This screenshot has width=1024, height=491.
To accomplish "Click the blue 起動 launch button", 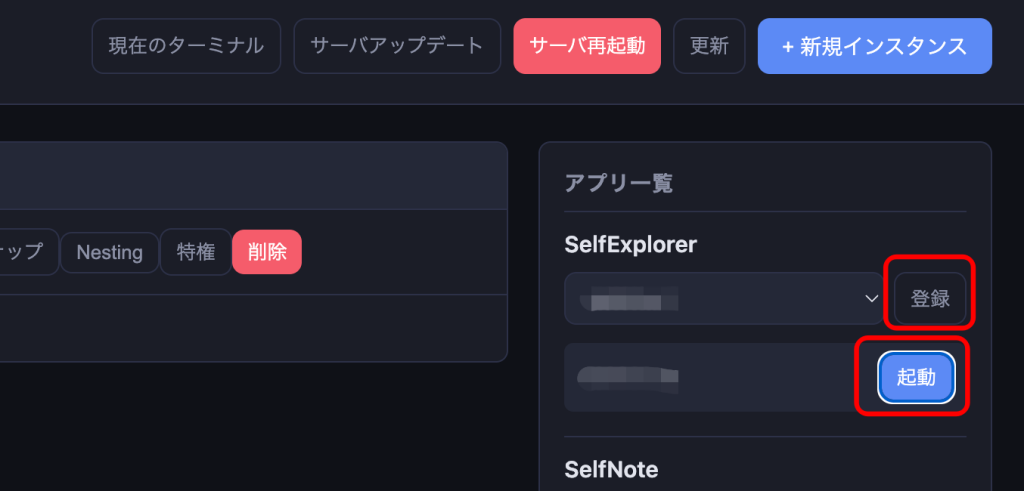I will [916, 377].
